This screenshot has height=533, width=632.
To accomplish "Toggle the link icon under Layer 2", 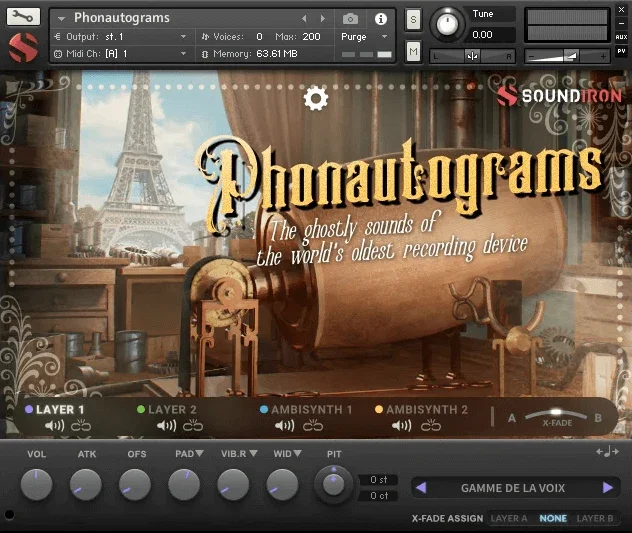I will [193, 425].
